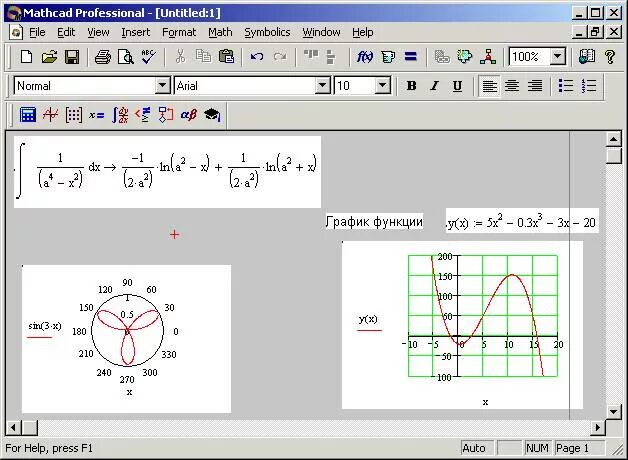The height and width of the screenshot is (460, 628).
Task: Open the Resource Center book icon
Action: coord(587,57)
